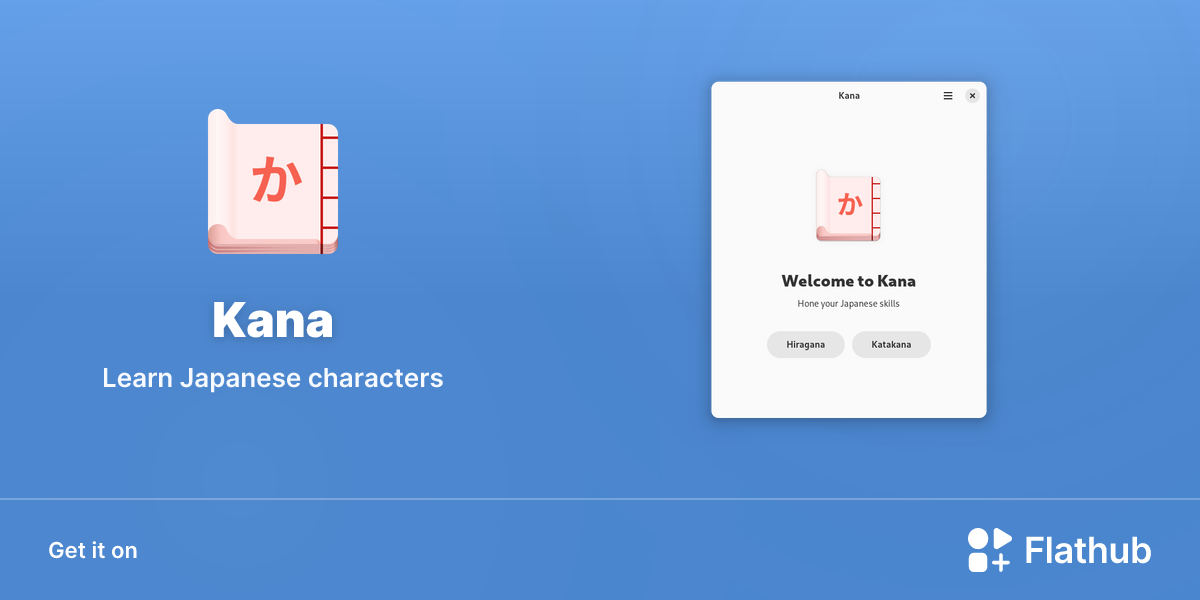The width and height of the screenshot is (1200, 600).
Task: Close the Kana window
Action: coord(972,96)
